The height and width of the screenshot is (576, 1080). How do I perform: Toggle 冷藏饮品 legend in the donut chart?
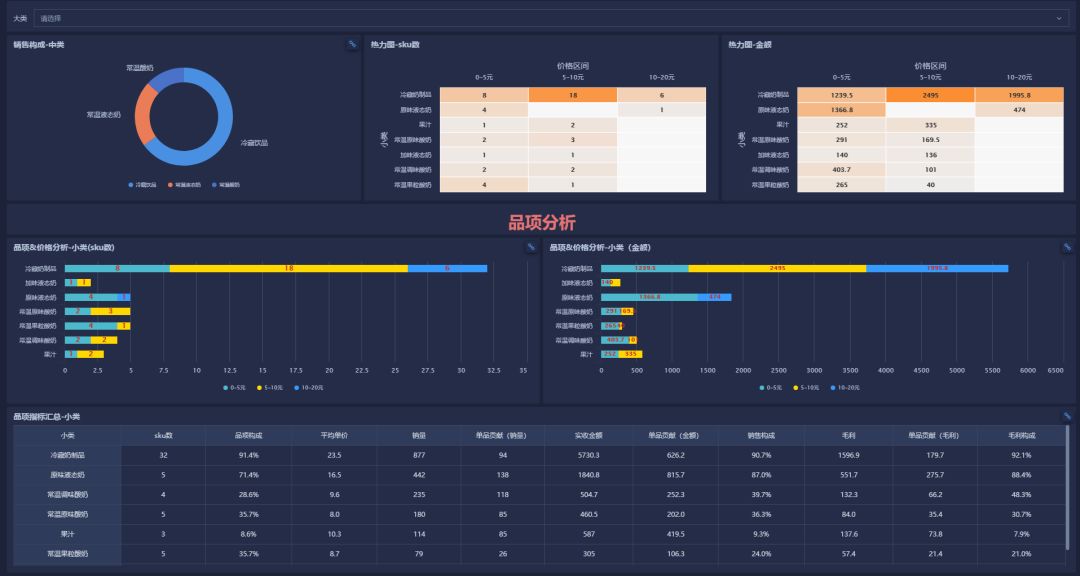point(142,185)
